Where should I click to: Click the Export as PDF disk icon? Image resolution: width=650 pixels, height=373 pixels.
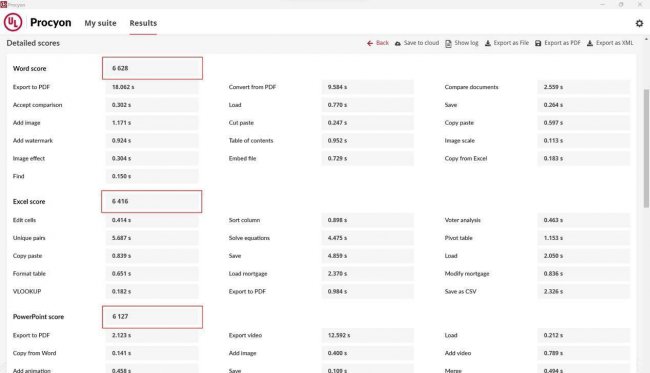tap(538, 43)
